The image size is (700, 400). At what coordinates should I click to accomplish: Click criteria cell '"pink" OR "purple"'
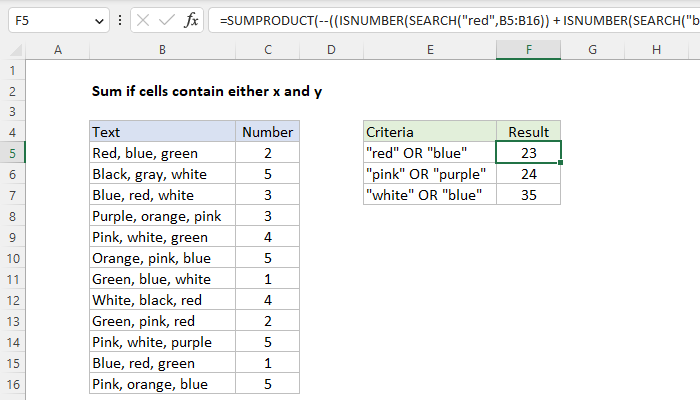point(430,174)
